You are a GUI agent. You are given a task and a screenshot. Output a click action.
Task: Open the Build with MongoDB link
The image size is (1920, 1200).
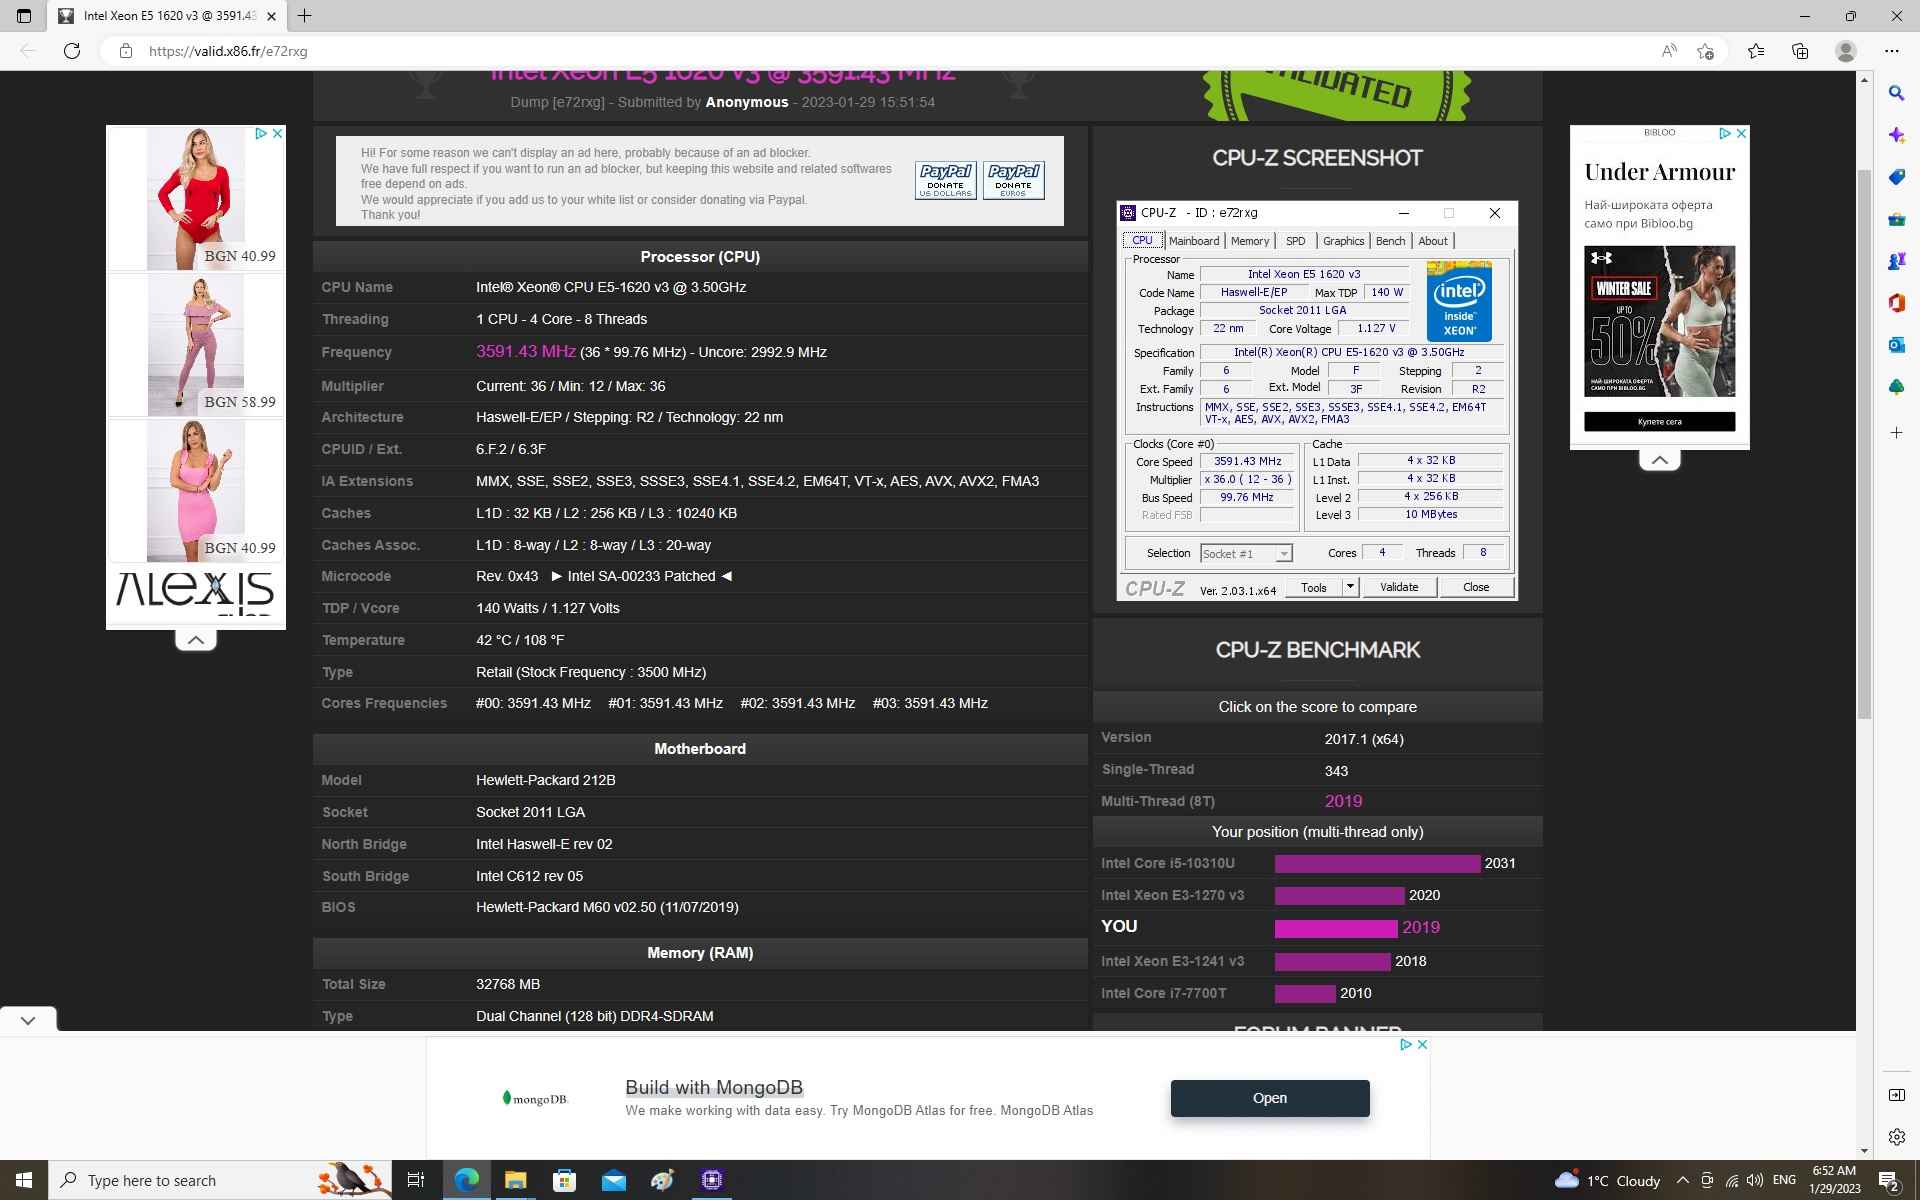(714, 1087)
